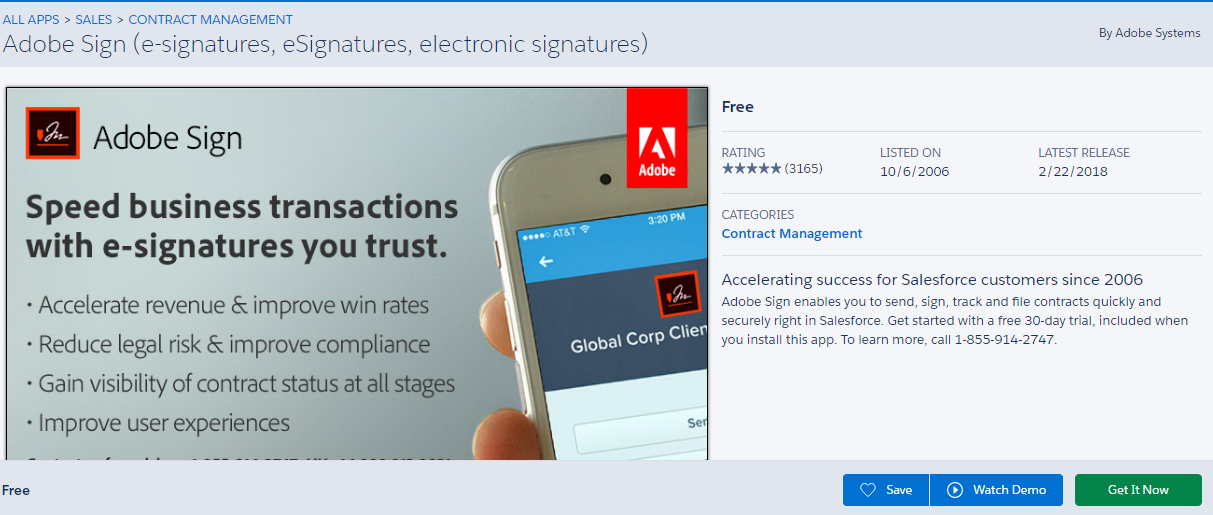Click the back arrow on phone screen
The width and height of the screenshot is (1213, 515).
pyautogui.click(x=546, y=262)
